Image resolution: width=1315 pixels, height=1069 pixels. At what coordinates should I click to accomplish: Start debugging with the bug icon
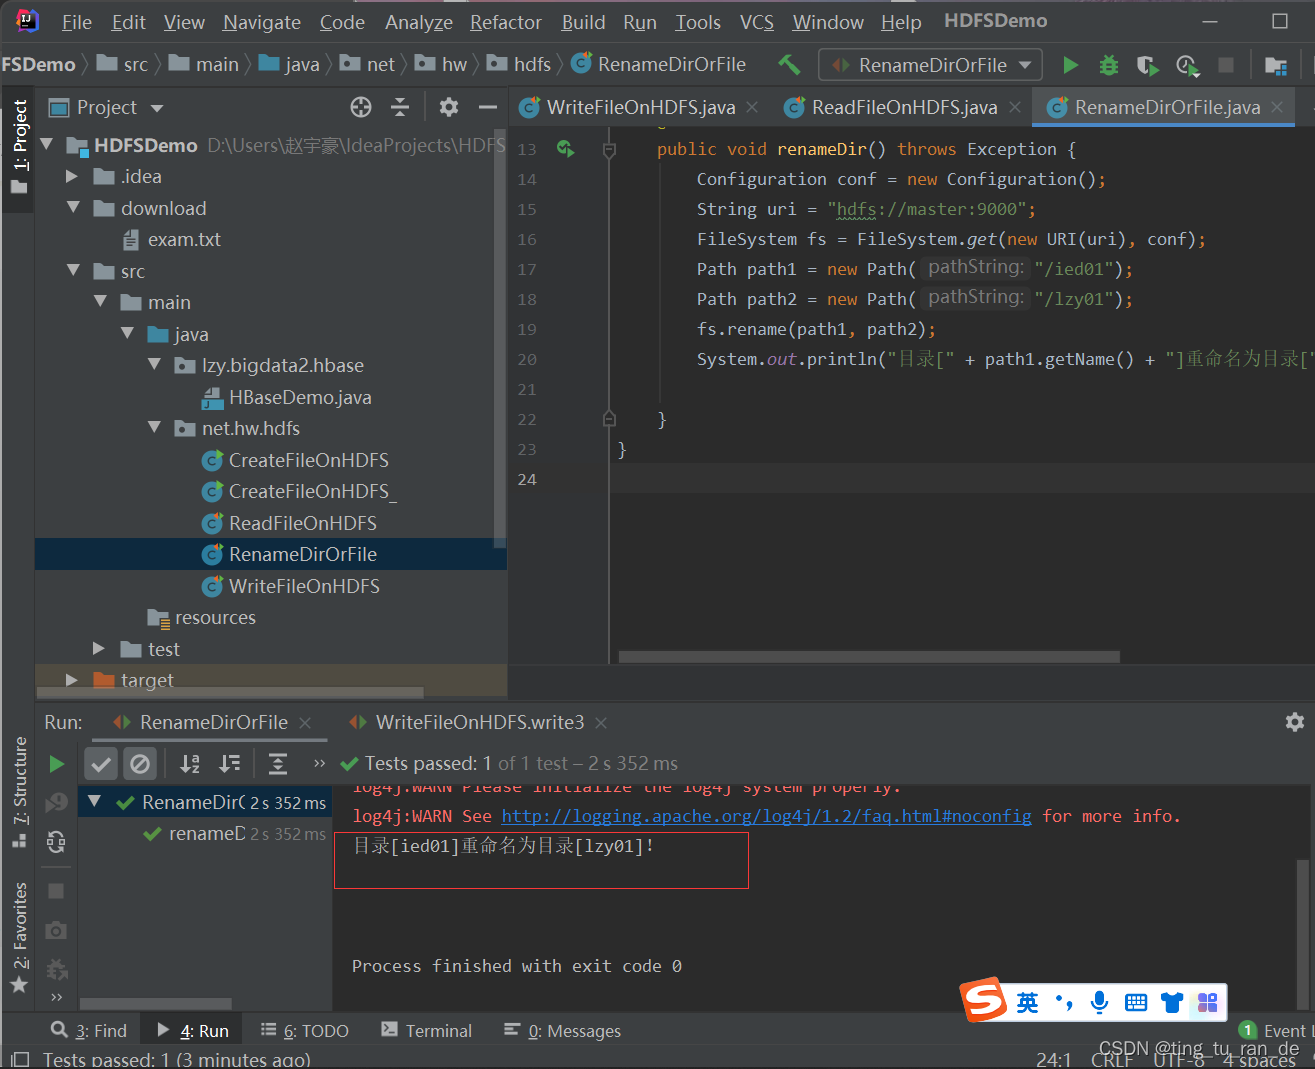point(1108,65)
